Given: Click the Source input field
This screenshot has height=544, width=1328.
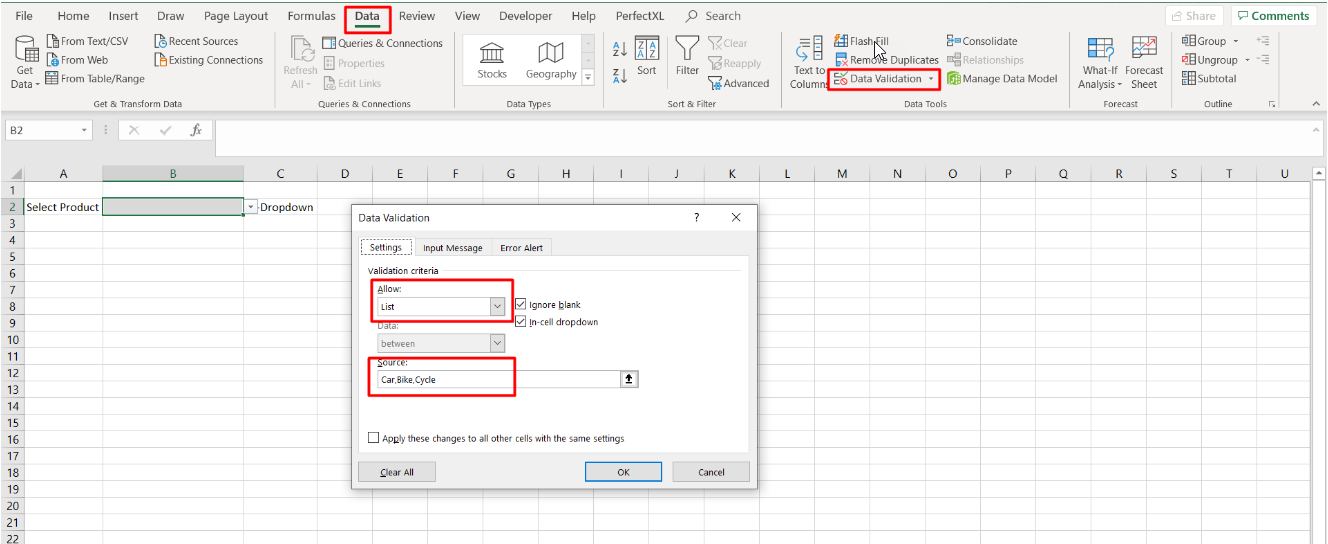Looking at the screenshot, I should click(498, 379).
